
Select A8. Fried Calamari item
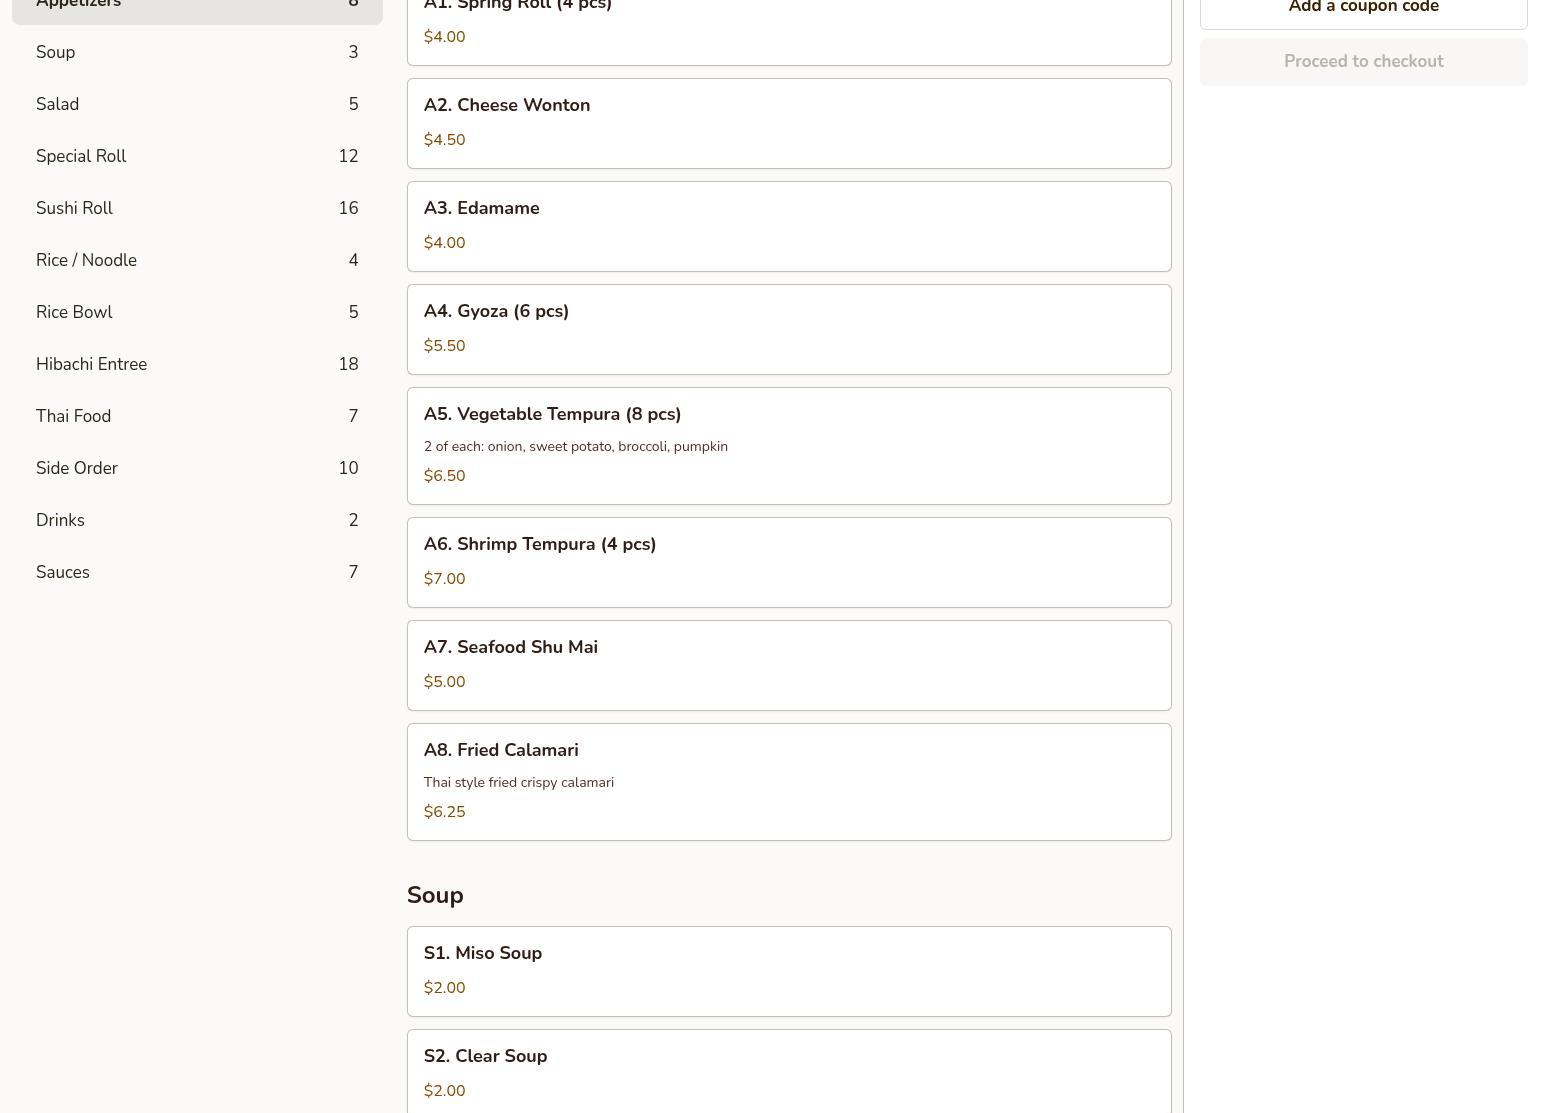tap(788, 781)
